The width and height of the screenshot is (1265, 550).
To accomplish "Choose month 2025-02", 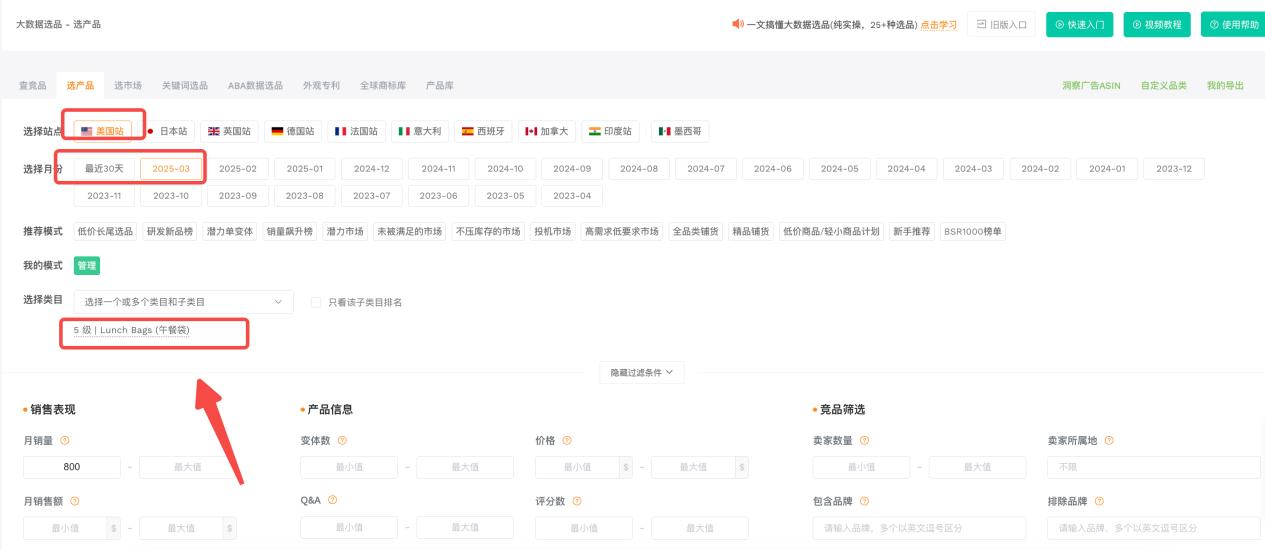I will 237,169.
